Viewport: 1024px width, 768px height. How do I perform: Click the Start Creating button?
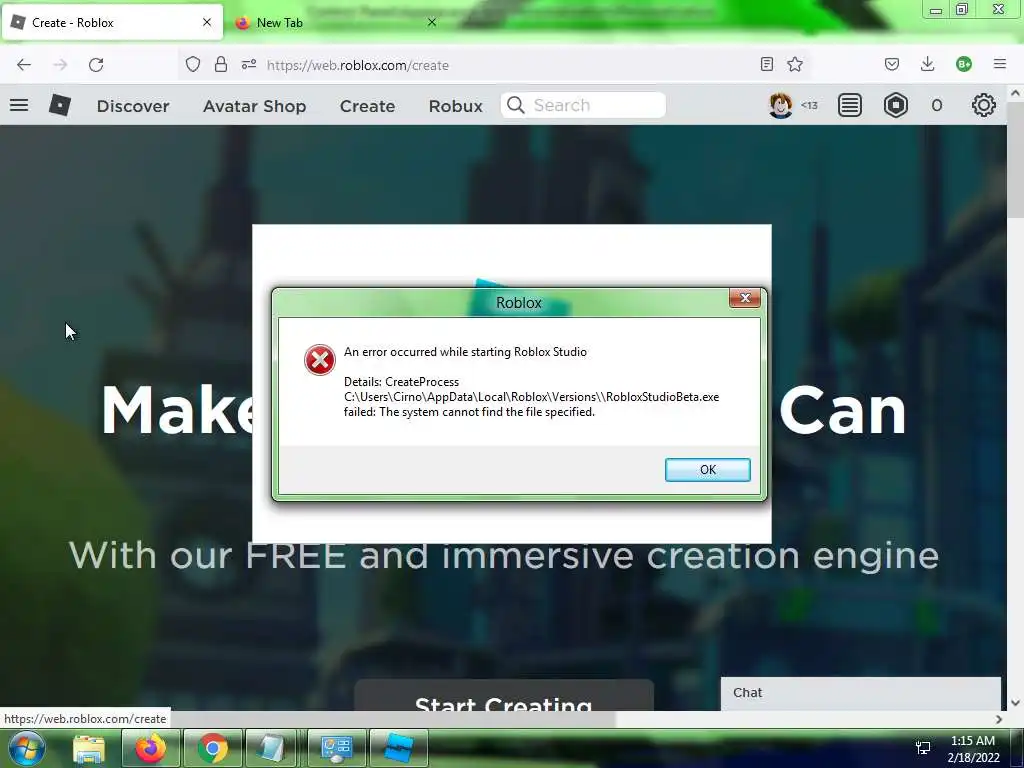pos(504,696)
